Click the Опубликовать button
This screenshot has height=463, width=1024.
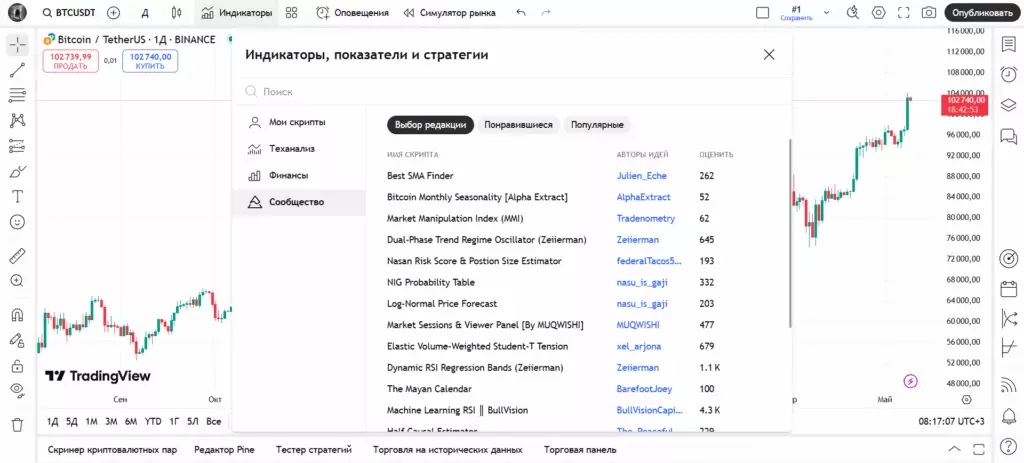click(x=982, y=12)
